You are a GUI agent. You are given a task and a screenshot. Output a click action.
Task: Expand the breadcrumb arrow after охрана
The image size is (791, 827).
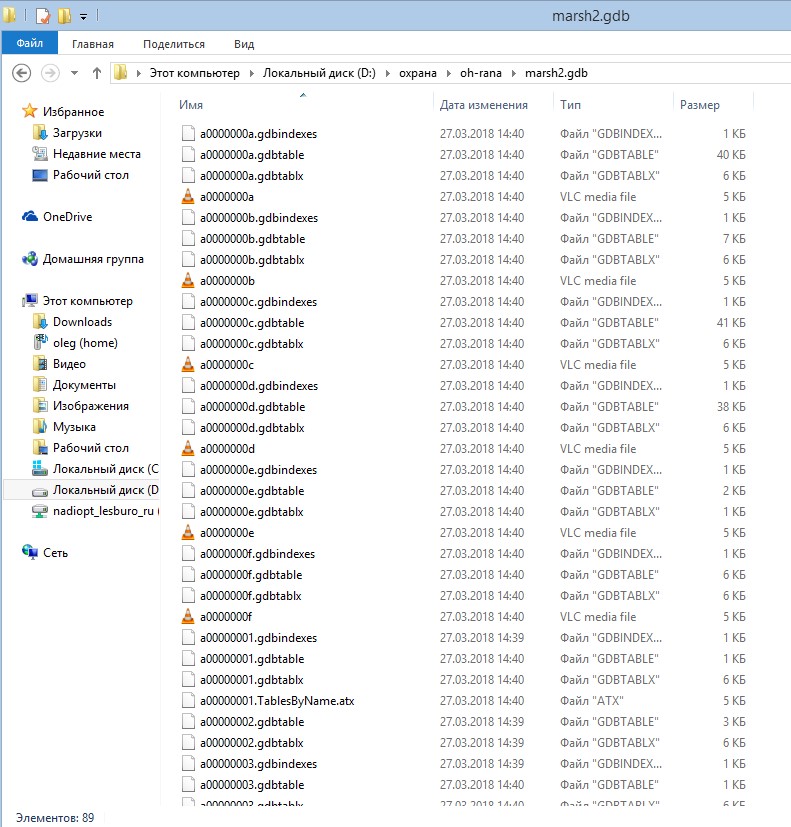click(449, 73)
